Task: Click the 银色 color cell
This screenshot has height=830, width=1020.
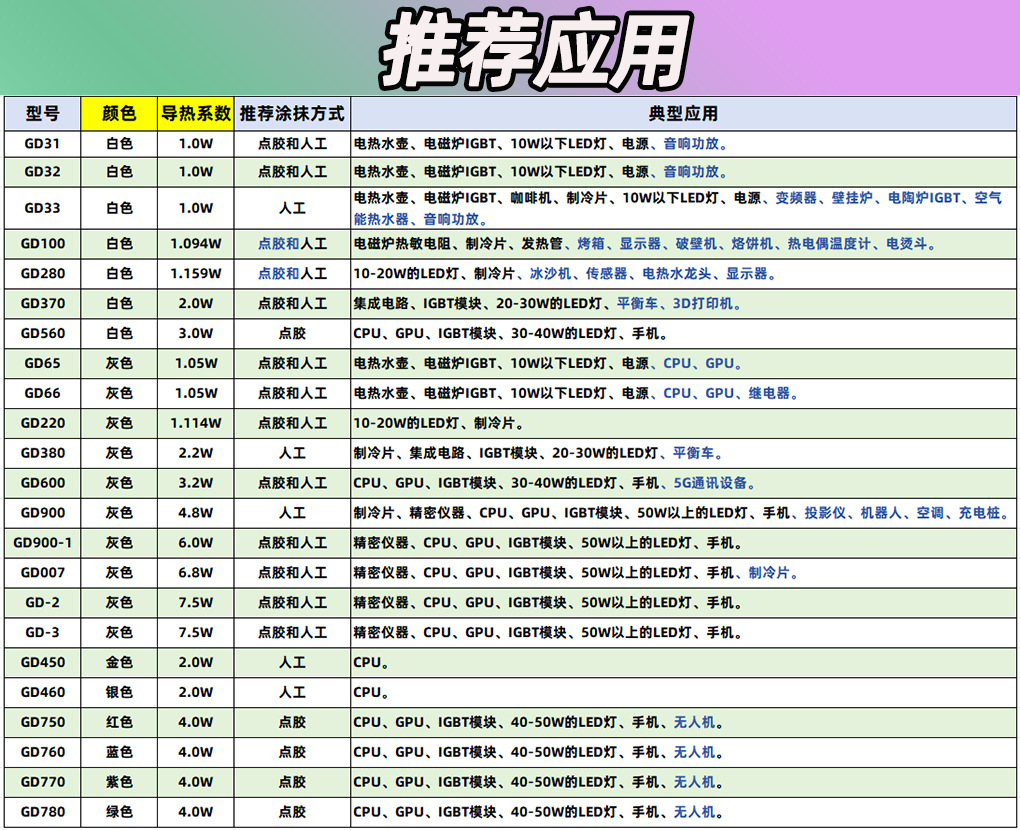Action: point(119,693)
